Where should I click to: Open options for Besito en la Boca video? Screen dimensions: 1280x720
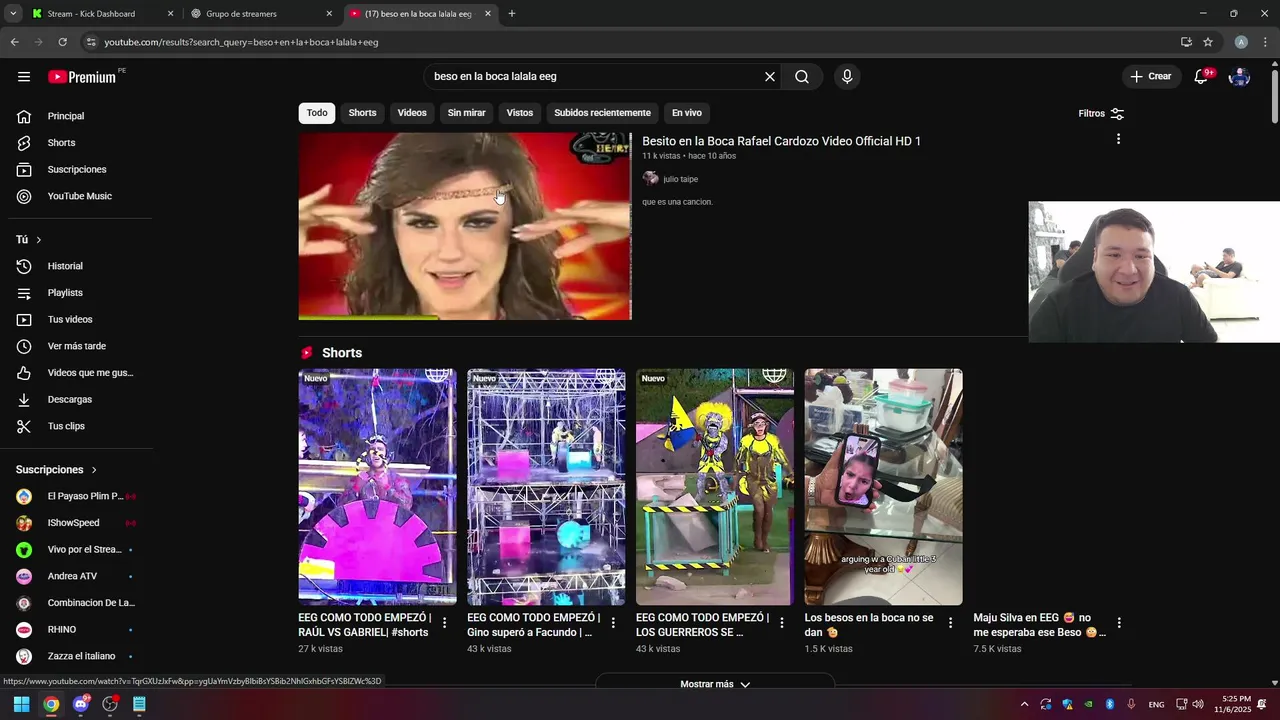[x=1118, y=139]
